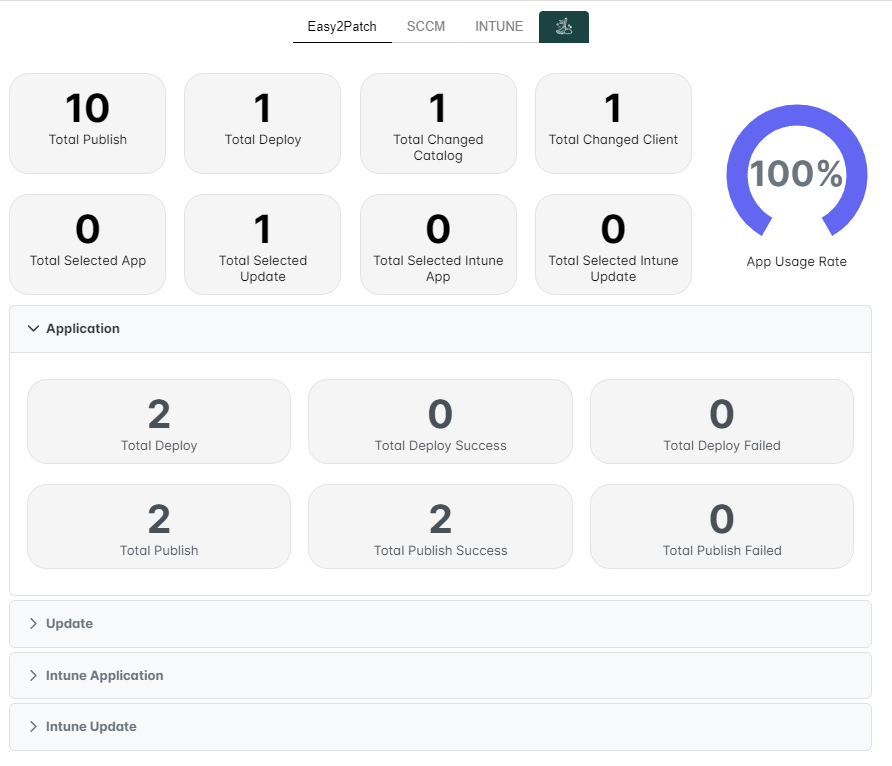Select the Total Publish Failed card

722,526
